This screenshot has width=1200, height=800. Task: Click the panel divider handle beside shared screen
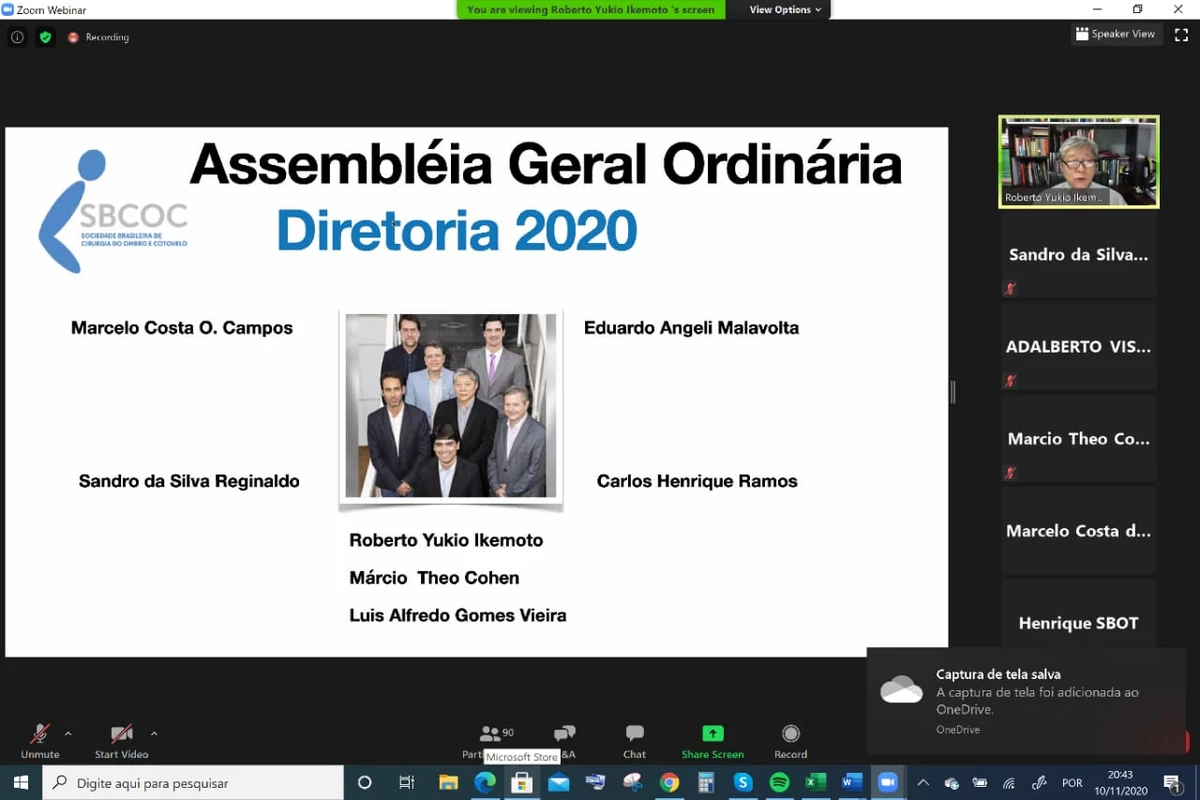click(953, 392)
